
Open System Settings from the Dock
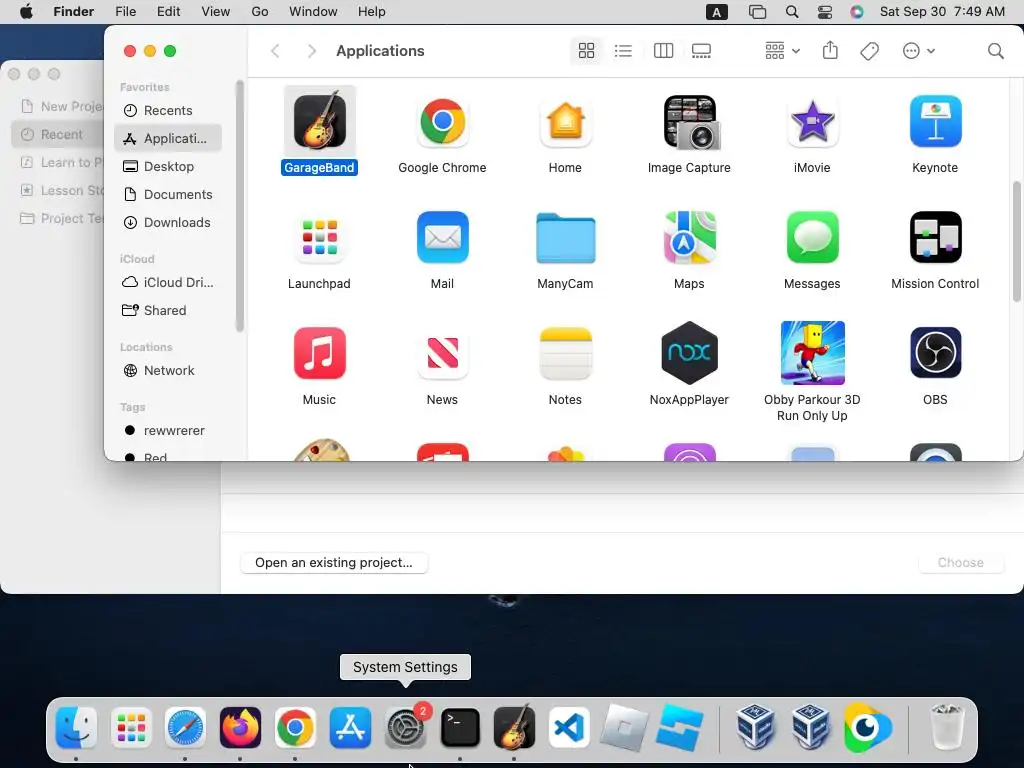(406, 728)
